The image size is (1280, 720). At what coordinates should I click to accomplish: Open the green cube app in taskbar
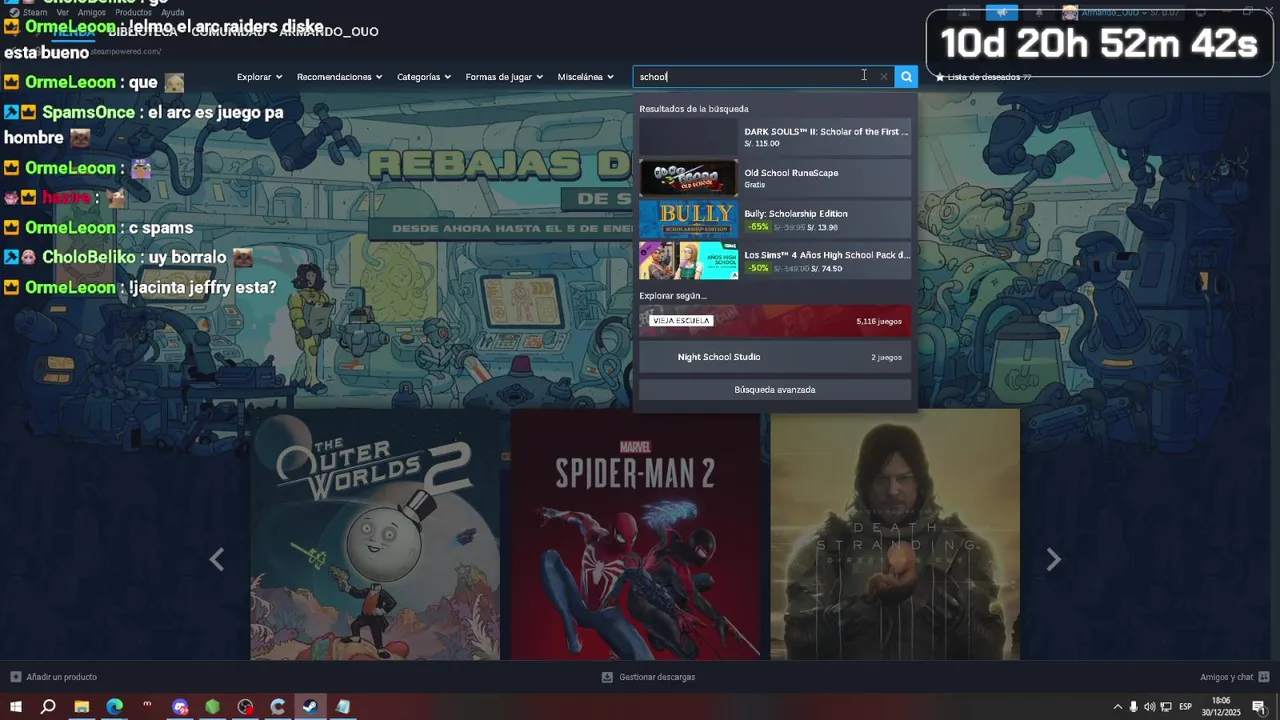[x=212, y=707]
